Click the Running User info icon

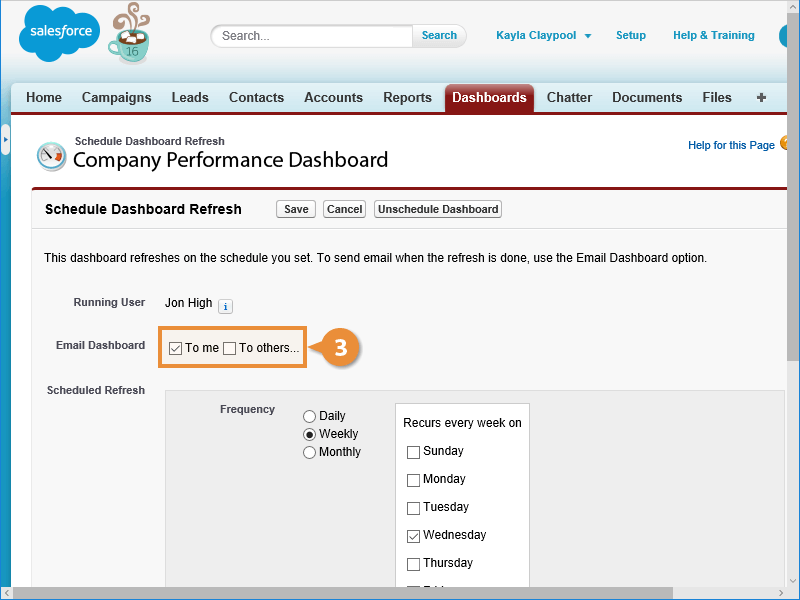pyautogui.click(x=225, y=306)
